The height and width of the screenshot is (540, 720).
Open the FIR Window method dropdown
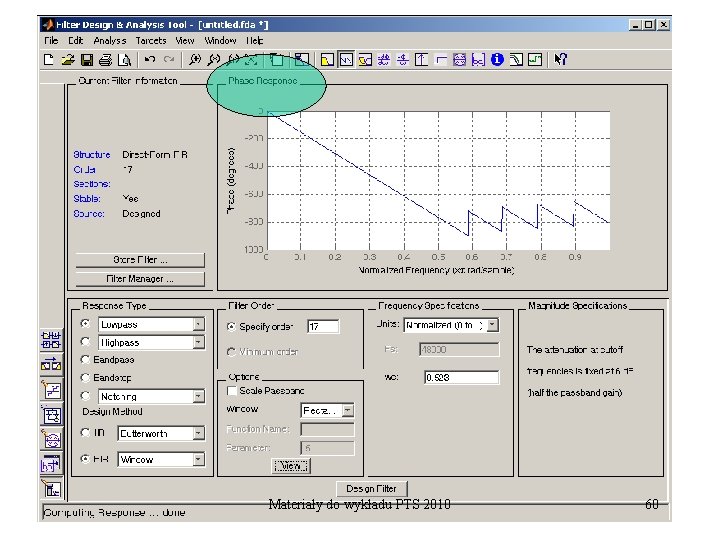pyautogui.click(x=198, y=459)
